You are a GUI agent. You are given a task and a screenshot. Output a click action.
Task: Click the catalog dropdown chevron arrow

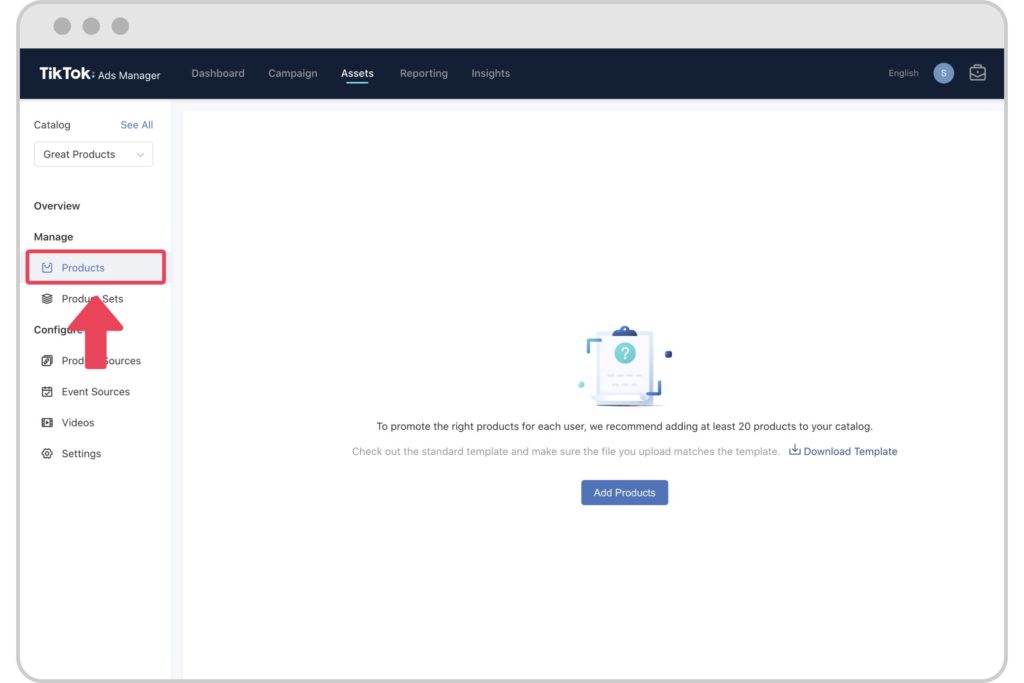coord(140,155)
